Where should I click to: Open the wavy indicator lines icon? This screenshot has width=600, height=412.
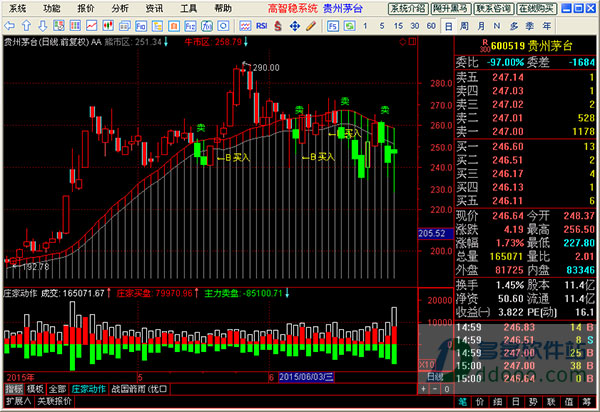[245, 26]
